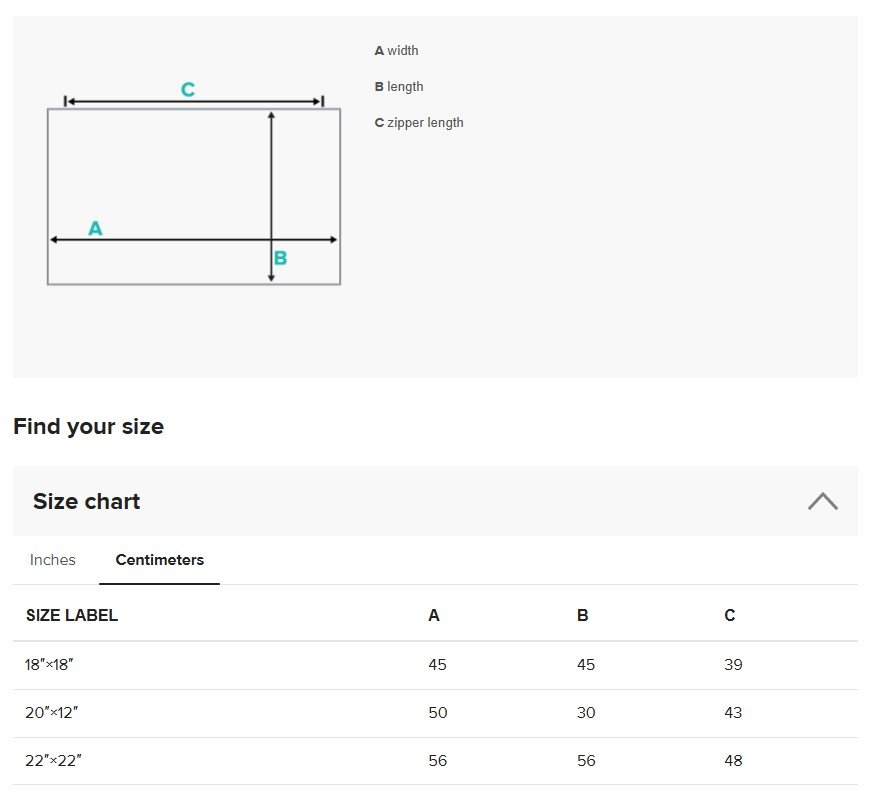
Task: Click the 'A width' legend entry
Action: [x=396, y=50]
